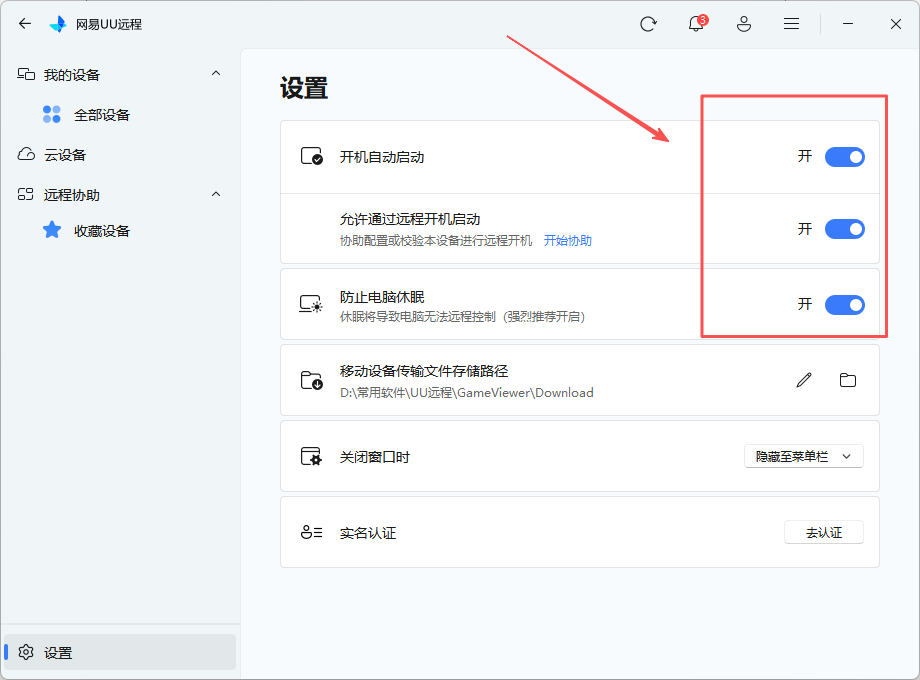The width and height of the screenshot is (920, 680).
Task: Click the 关闭窗口时 window gear icon
Action: point(311,456)
